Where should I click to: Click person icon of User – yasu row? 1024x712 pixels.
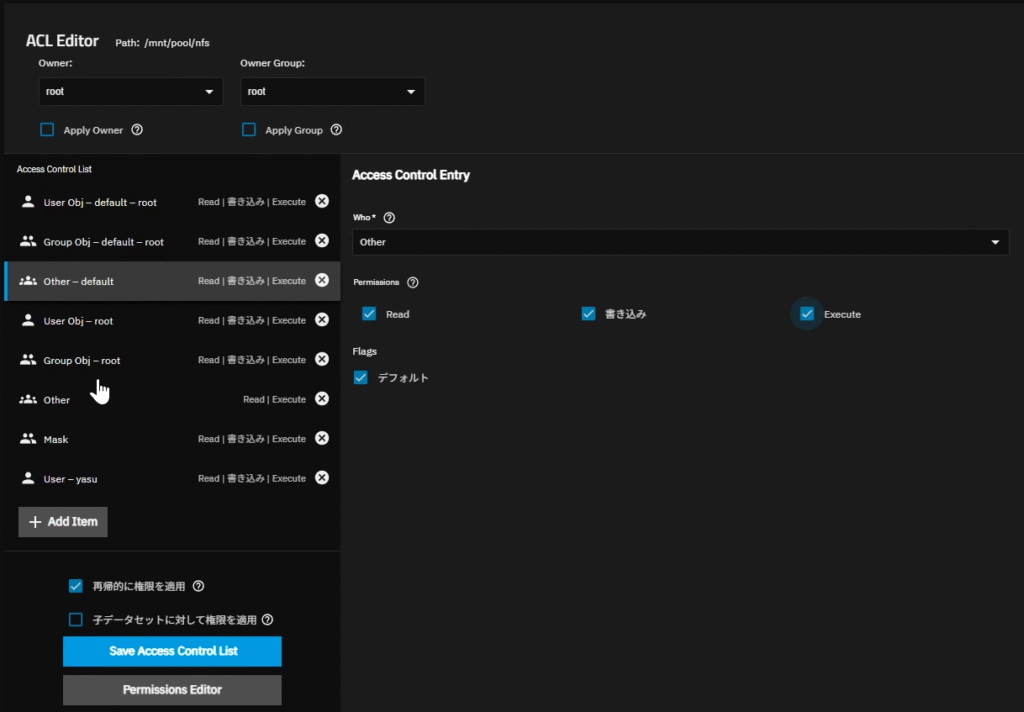[27, 478]
